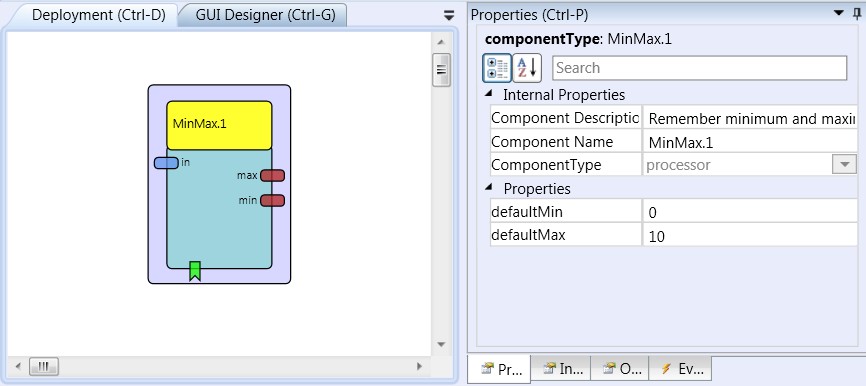This screenshot has height=386, width=866.
Task: Click the blue 'in' input port
Action: [166, 163]
